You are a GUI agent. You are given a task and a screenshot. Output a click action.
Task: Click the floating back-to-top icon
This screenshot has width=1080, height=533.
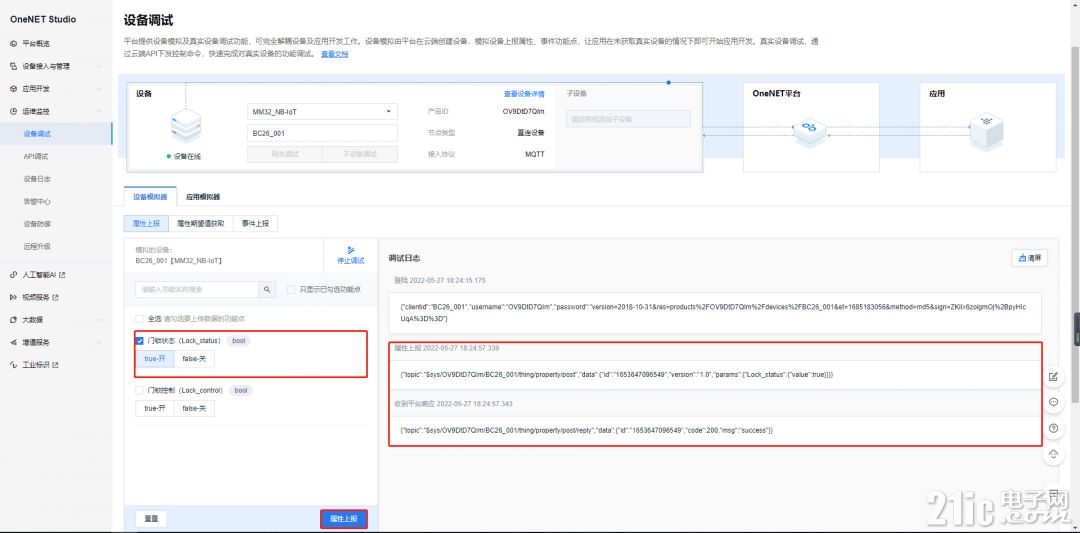click(x=1053, y=454)
